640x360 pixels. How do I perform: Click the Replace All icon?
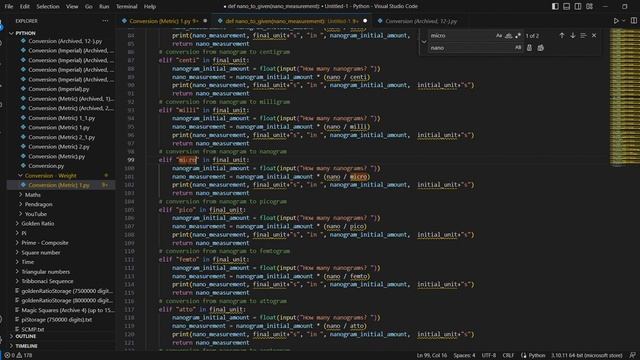[540, 48]
